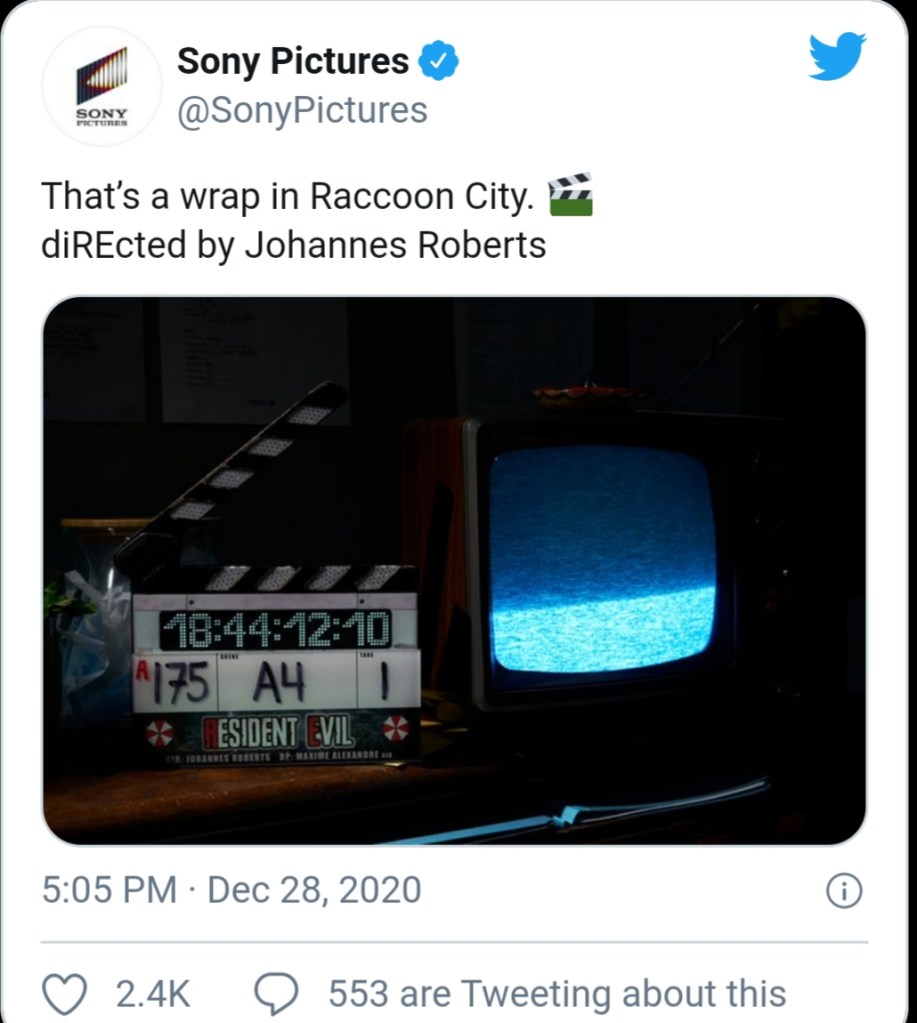This screenshot has height=1023, width=917.
Task: Open "553 are Tweeting about this"
Action: pos(557,994)
